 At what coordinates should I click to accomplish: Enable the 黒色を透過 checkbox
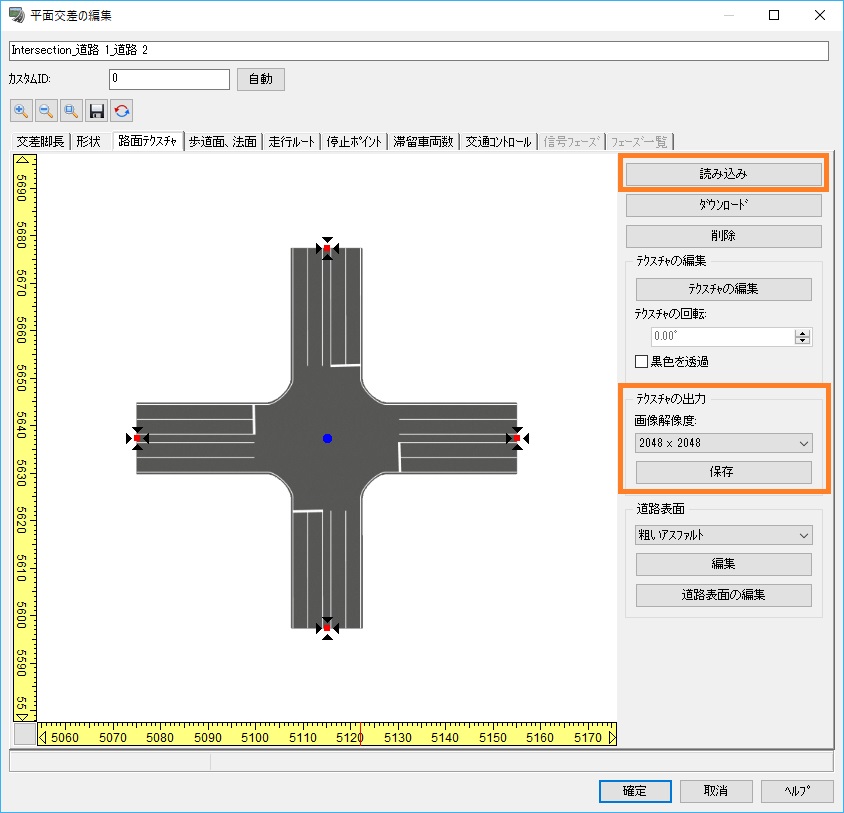click(x=642, y=361)
